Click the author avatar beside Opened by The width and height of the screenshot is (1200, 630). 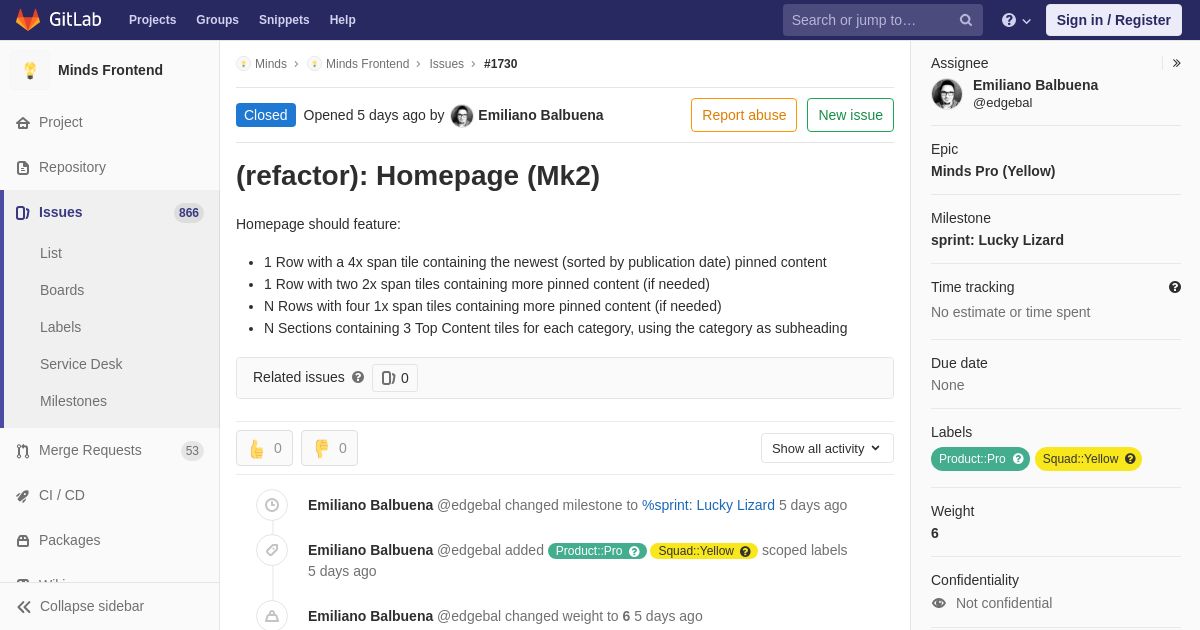pyautogui.click(x=462, y=116)
